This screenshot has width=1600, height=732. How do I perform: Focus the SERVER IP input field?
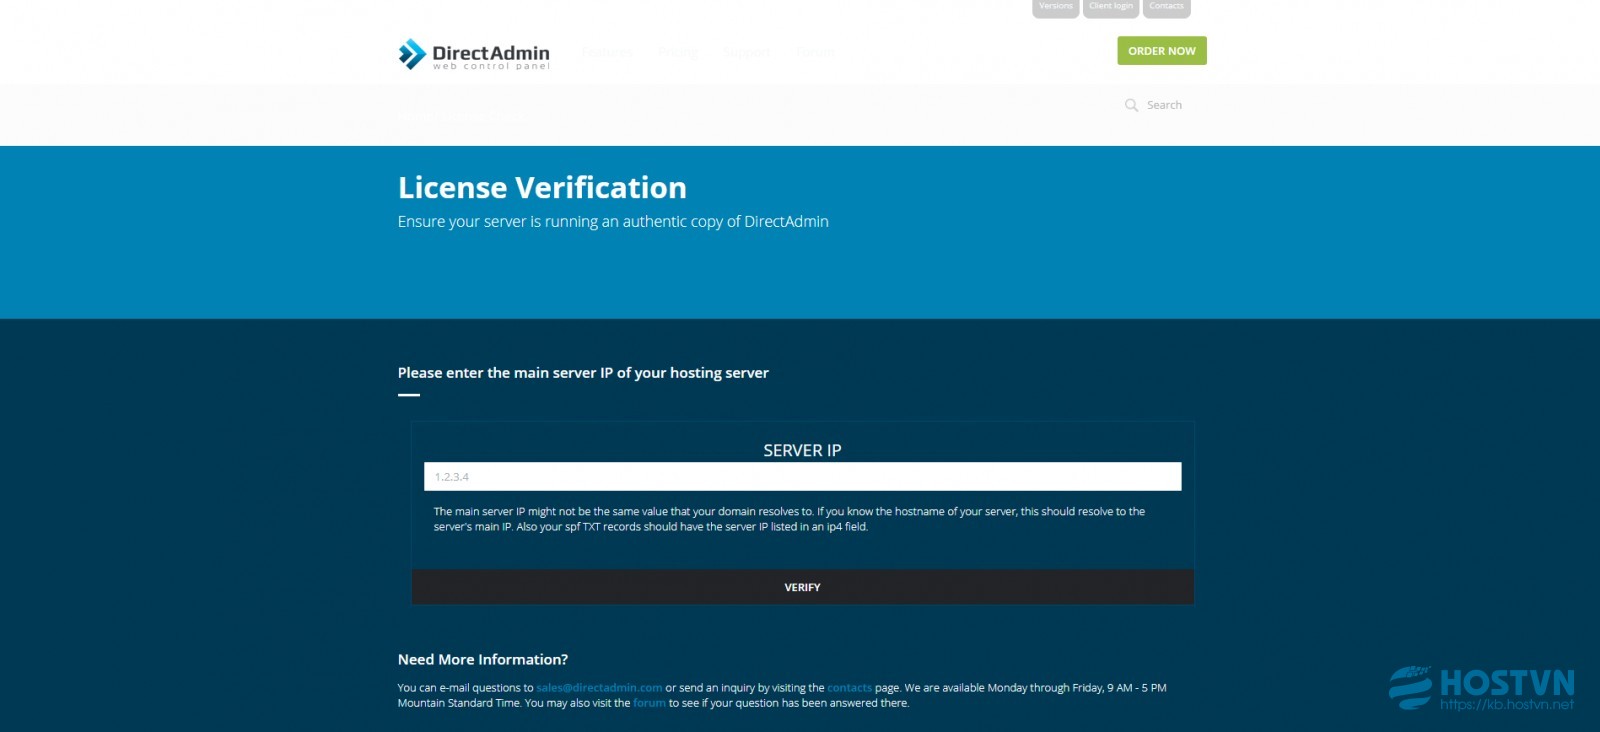click(802, 477)
